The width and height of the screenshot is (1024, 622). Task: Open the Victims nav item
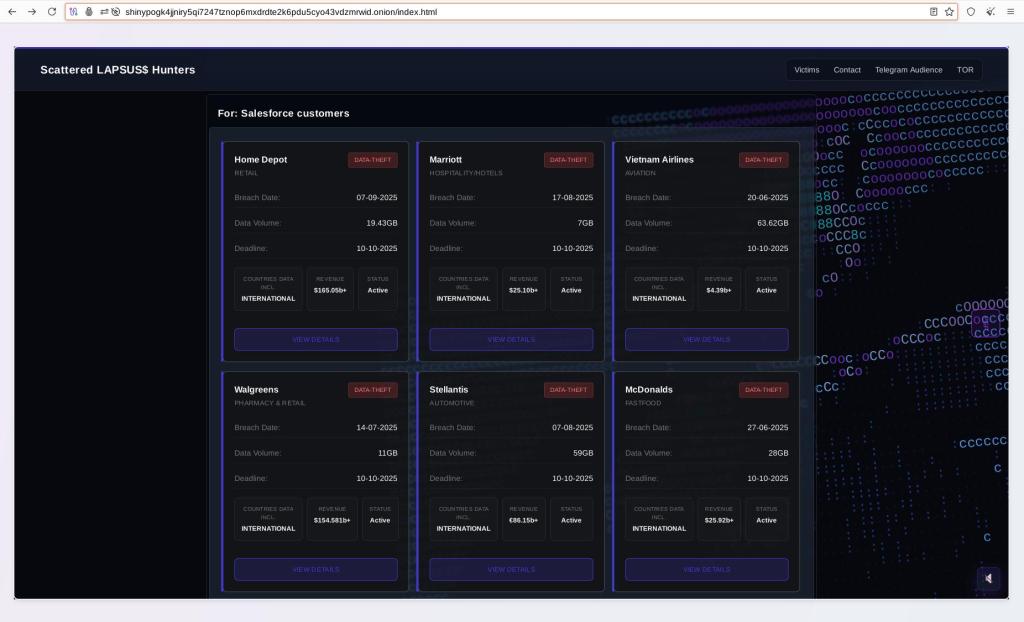tap(806, 70)
